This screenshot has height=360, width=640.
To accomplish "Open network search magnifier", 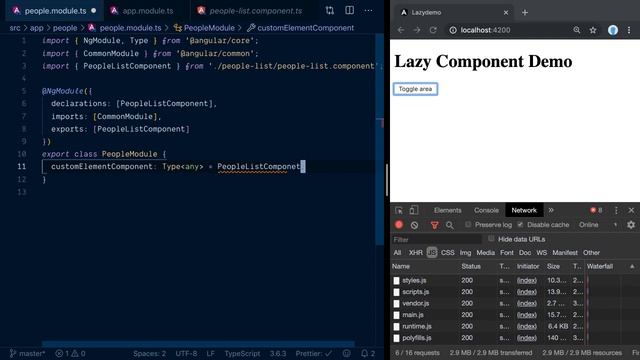I will click(x=449, y=225).
